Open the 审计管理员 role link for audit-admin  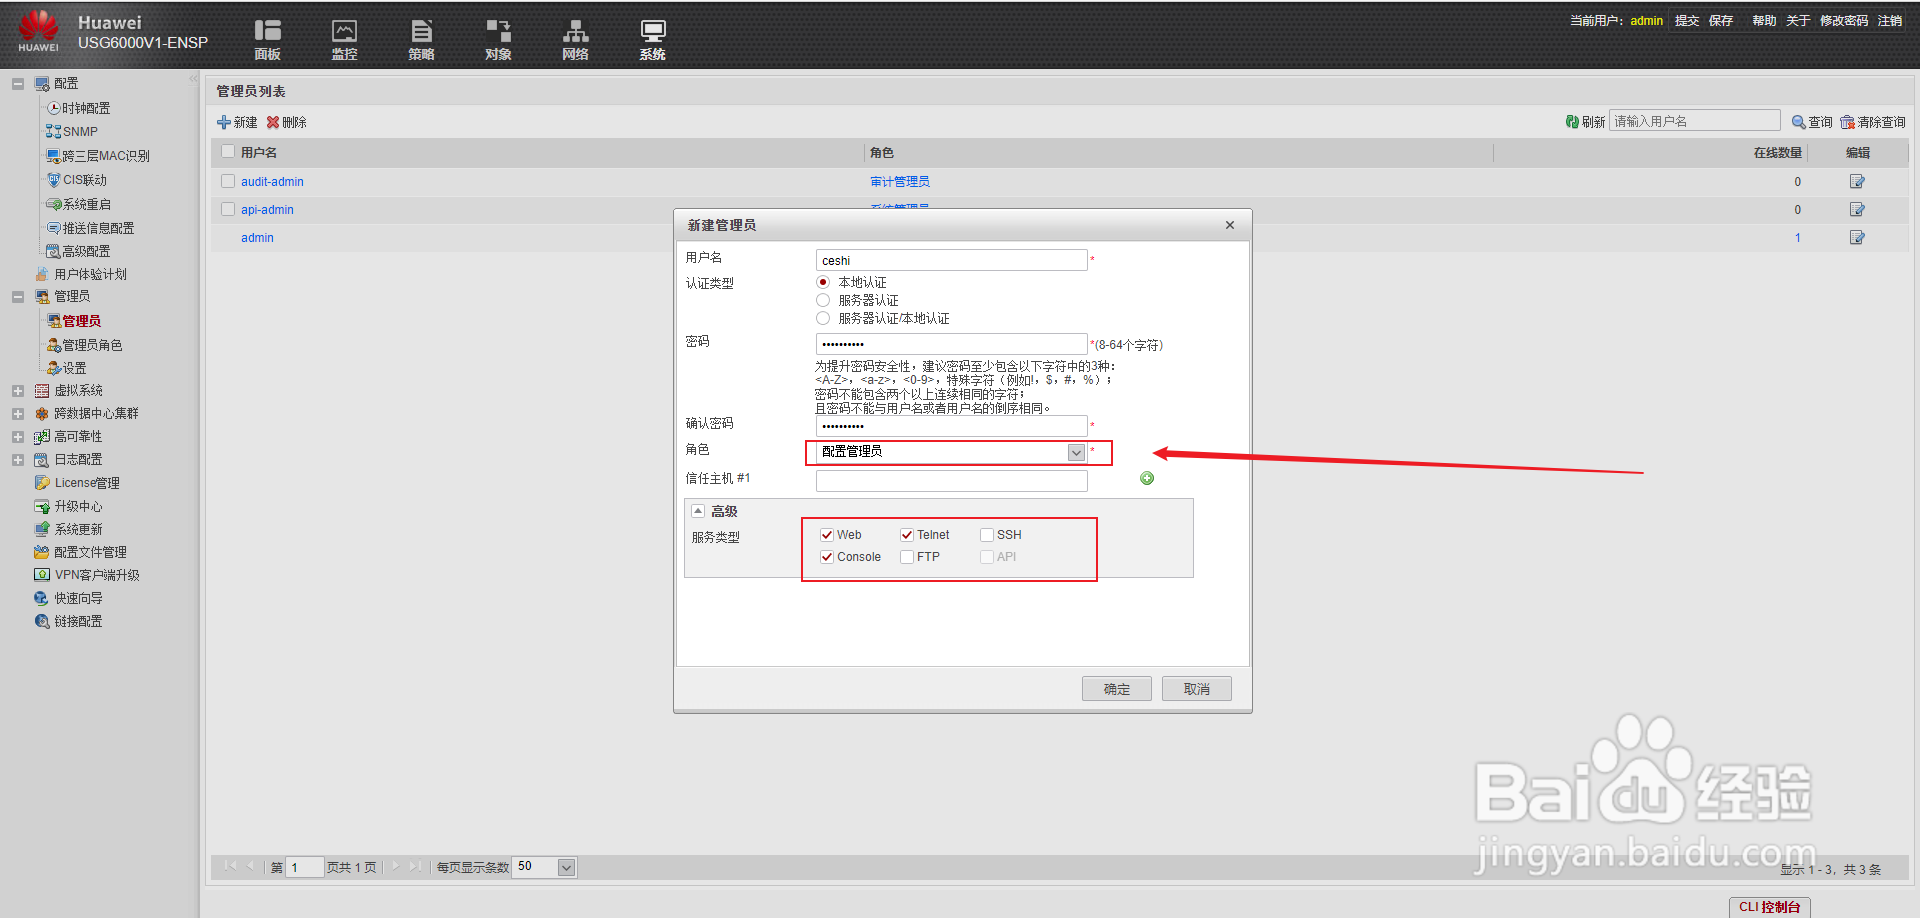[899, 181]
